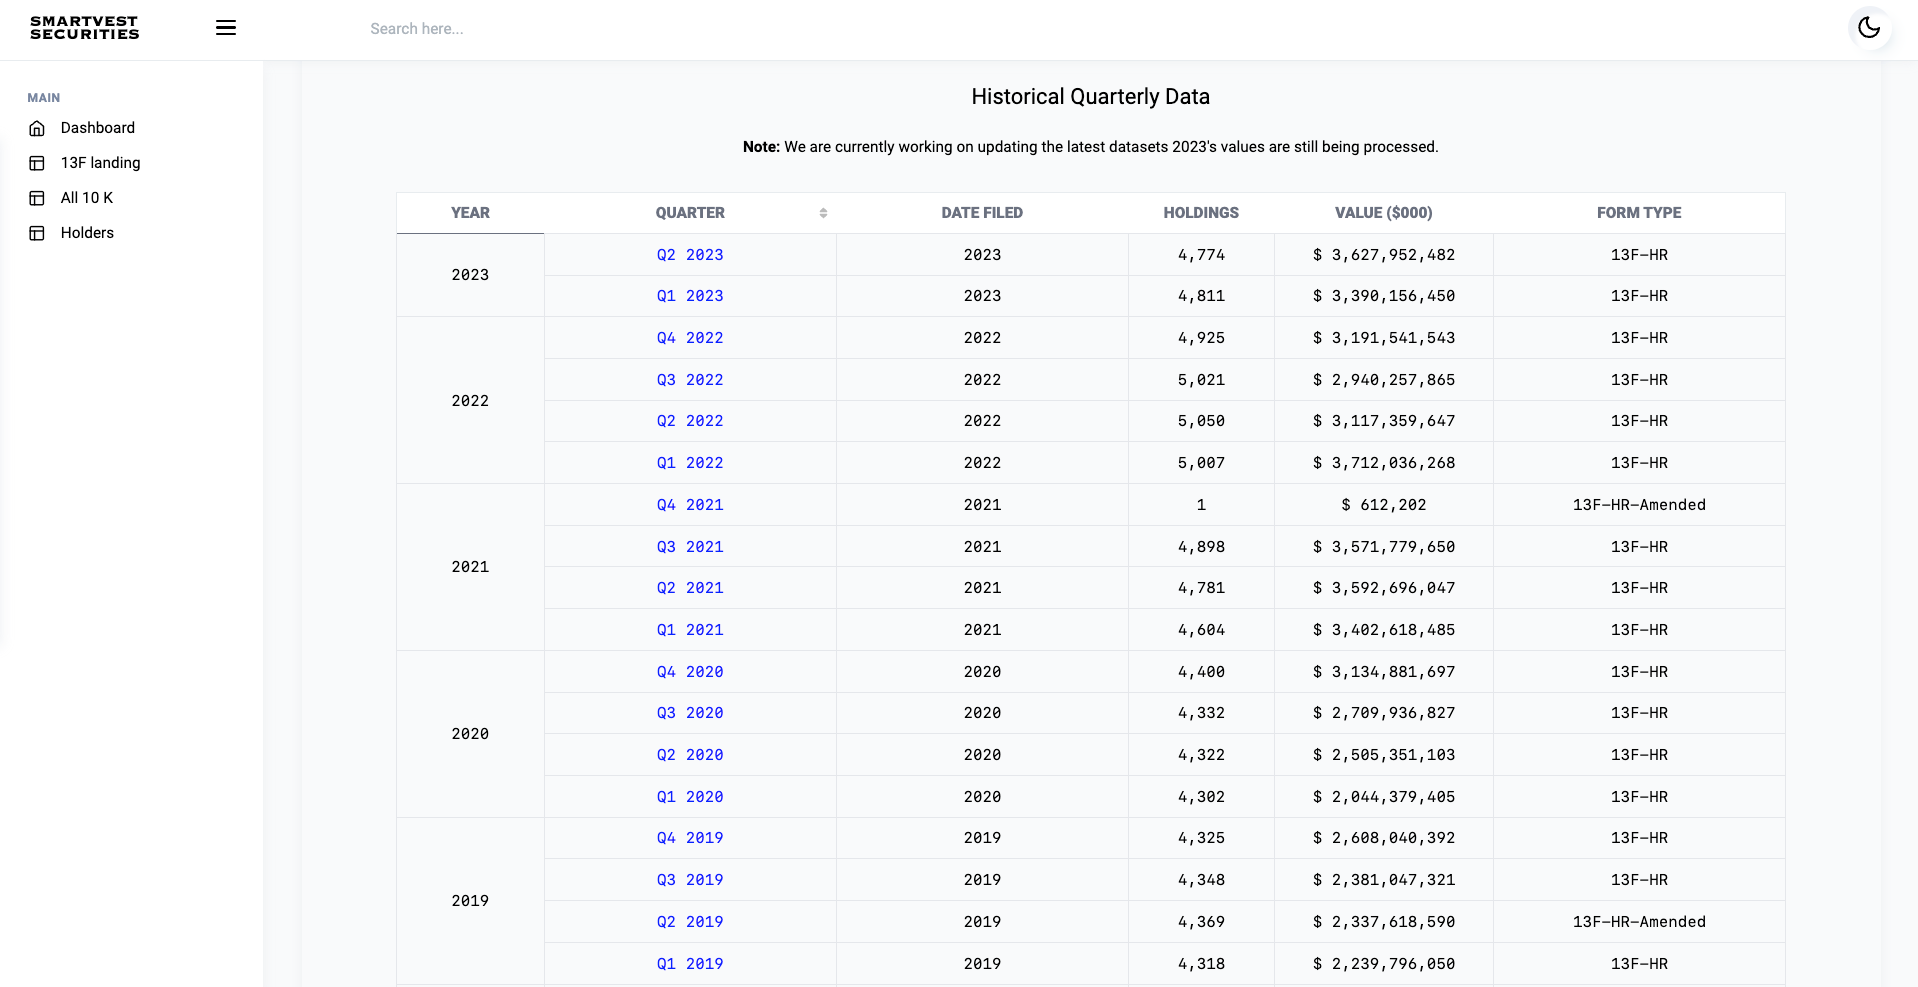The height and width of the screenshot is (987, 1918).
Task: Click the Value ($000) column header
Action: [x=1383, y=213]
